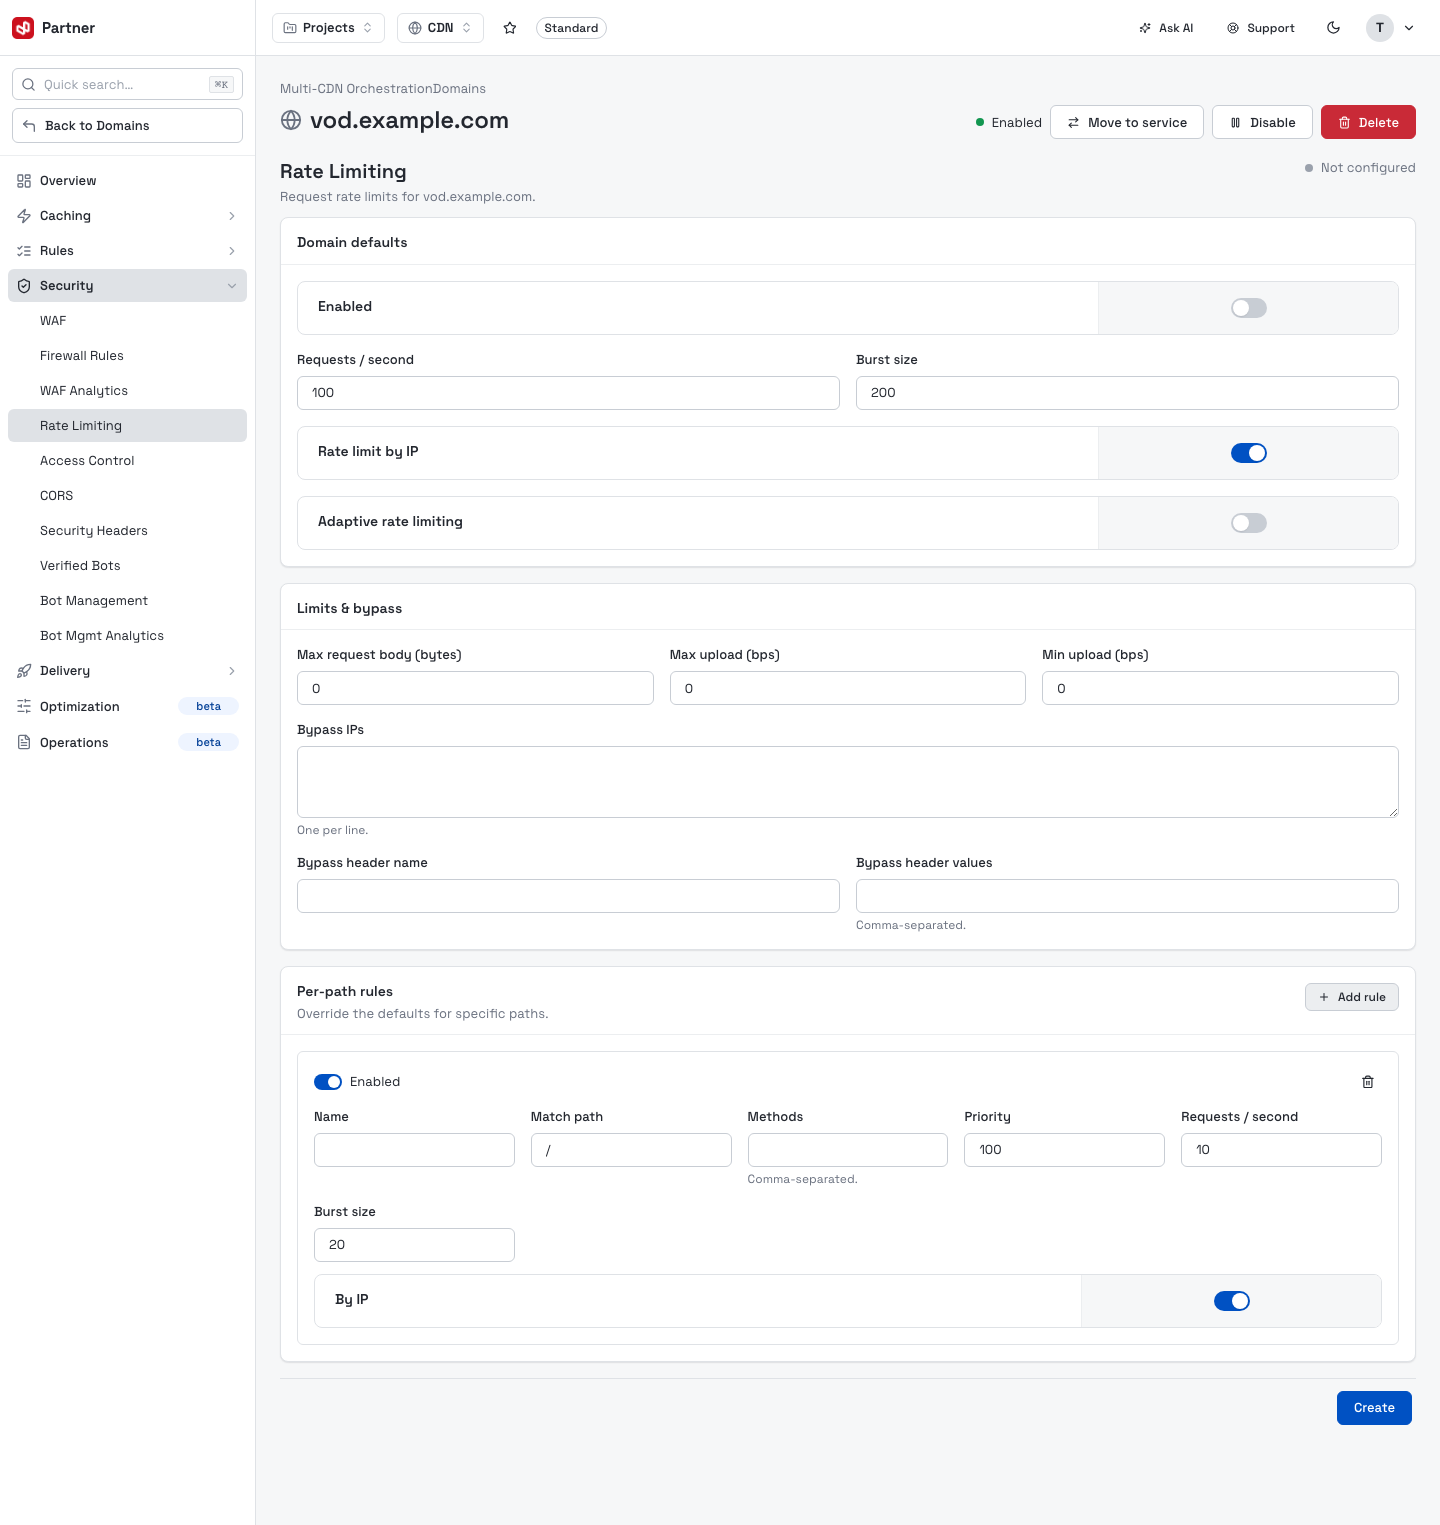The height and width of the screenshot is (1525, 1440).
Task: Toggle Adaptive rate limiting switch
Action: pos(1249,523)
